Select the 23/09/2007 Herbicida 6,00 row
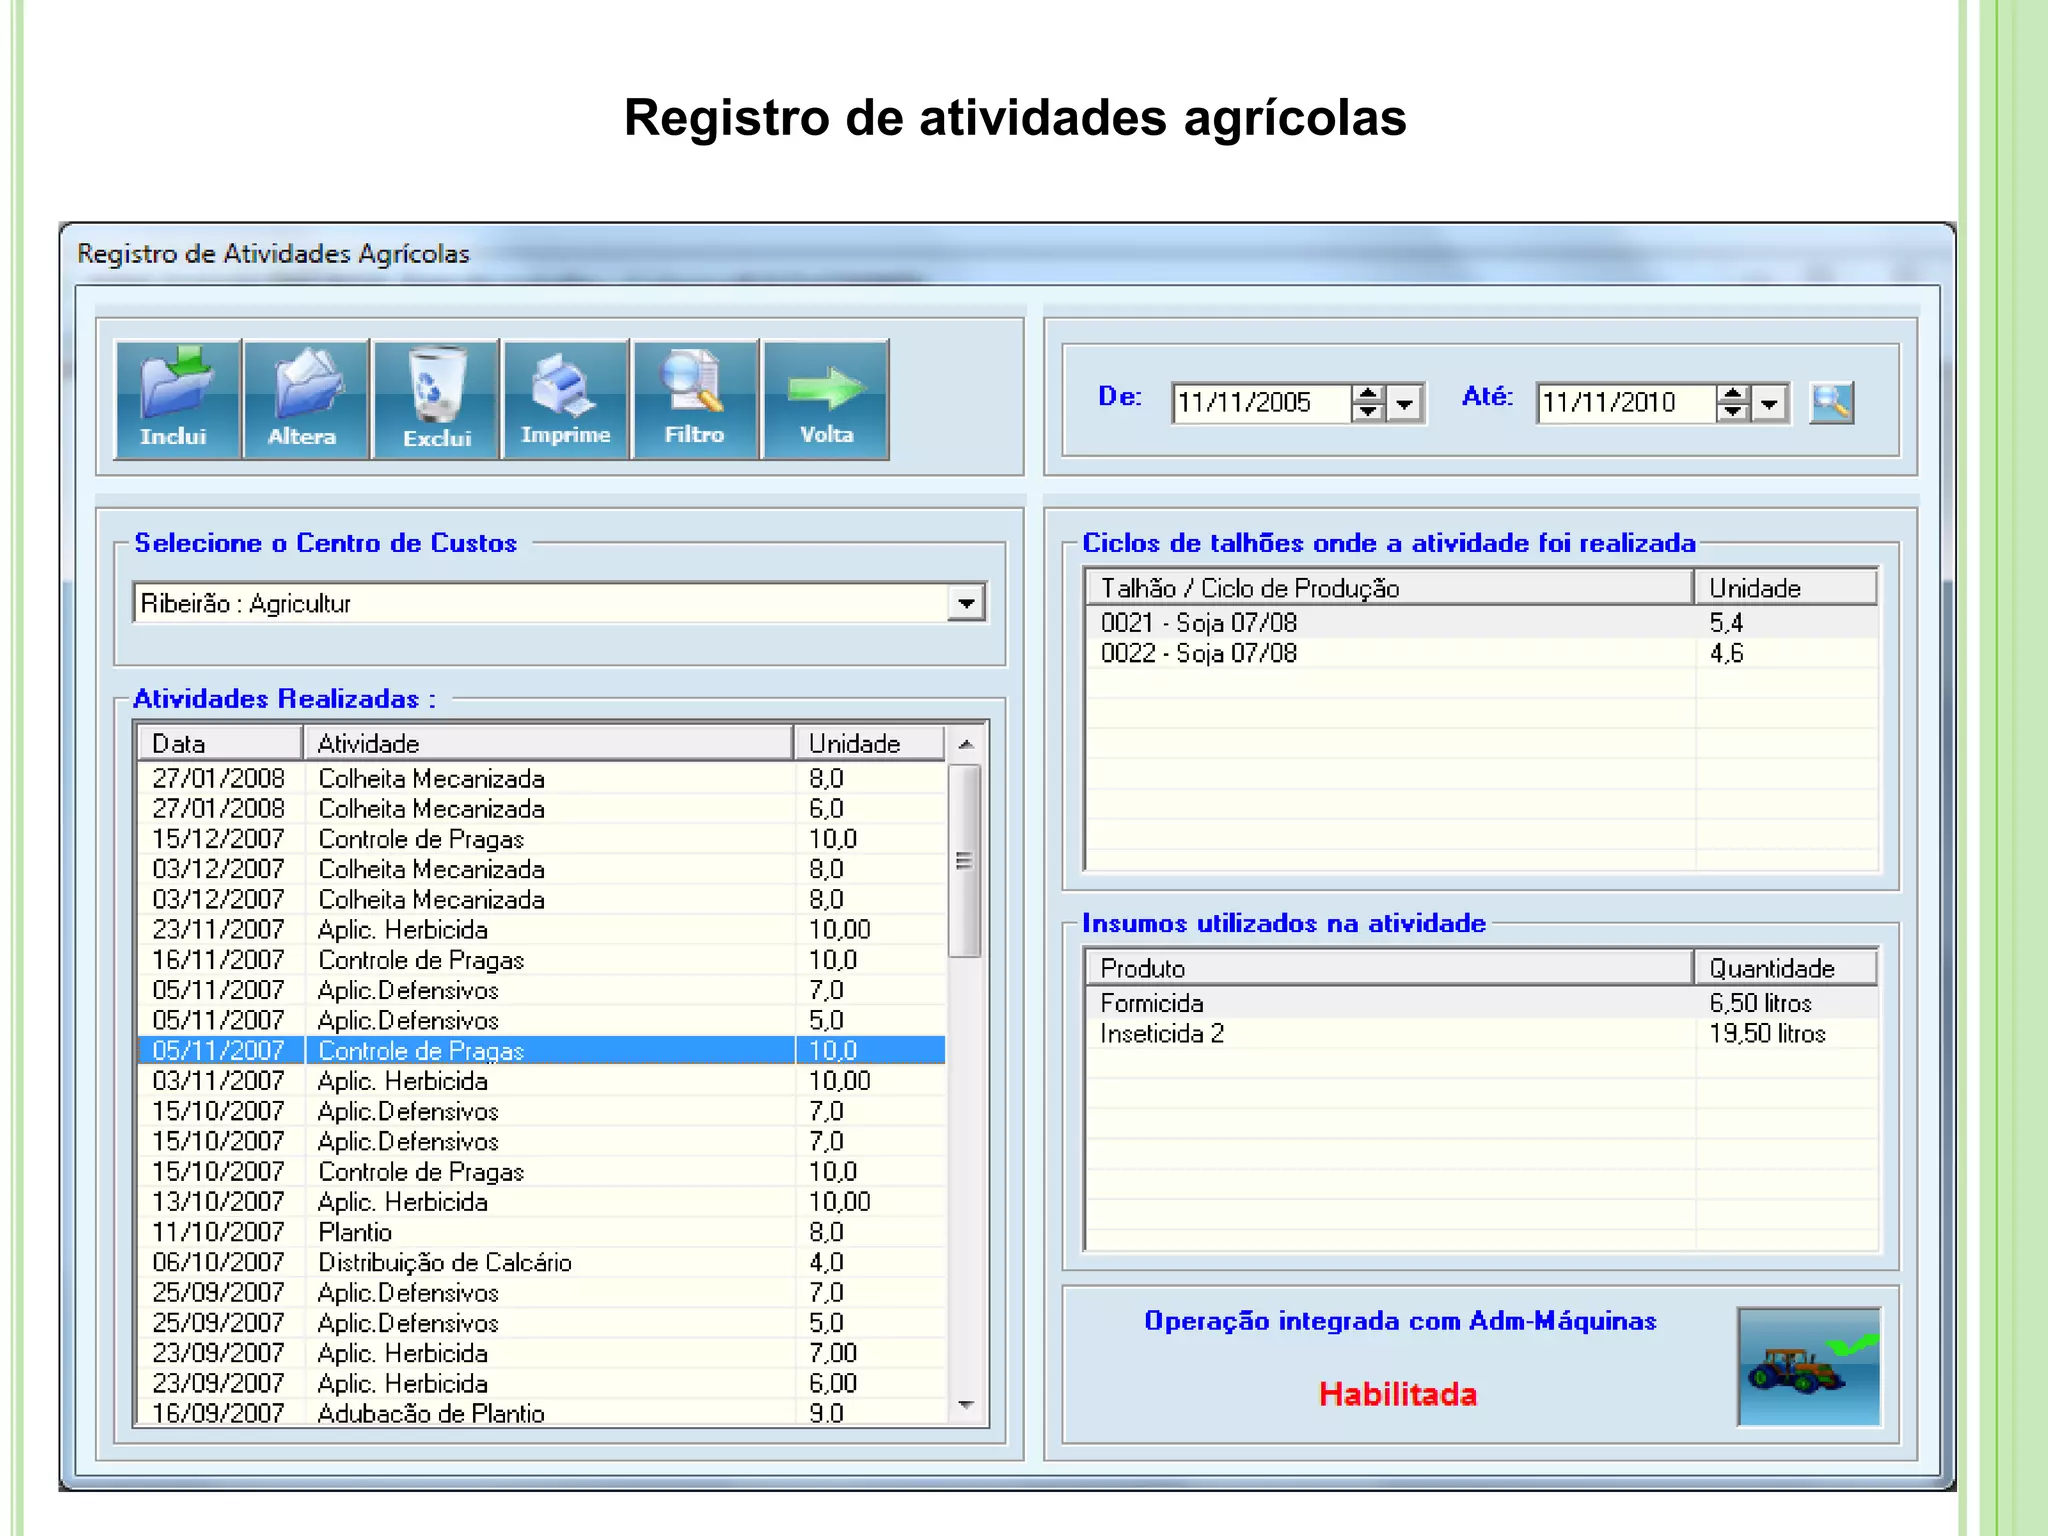The width and height of the screenshot is (2048, 1536). [x=541, y=1383]
